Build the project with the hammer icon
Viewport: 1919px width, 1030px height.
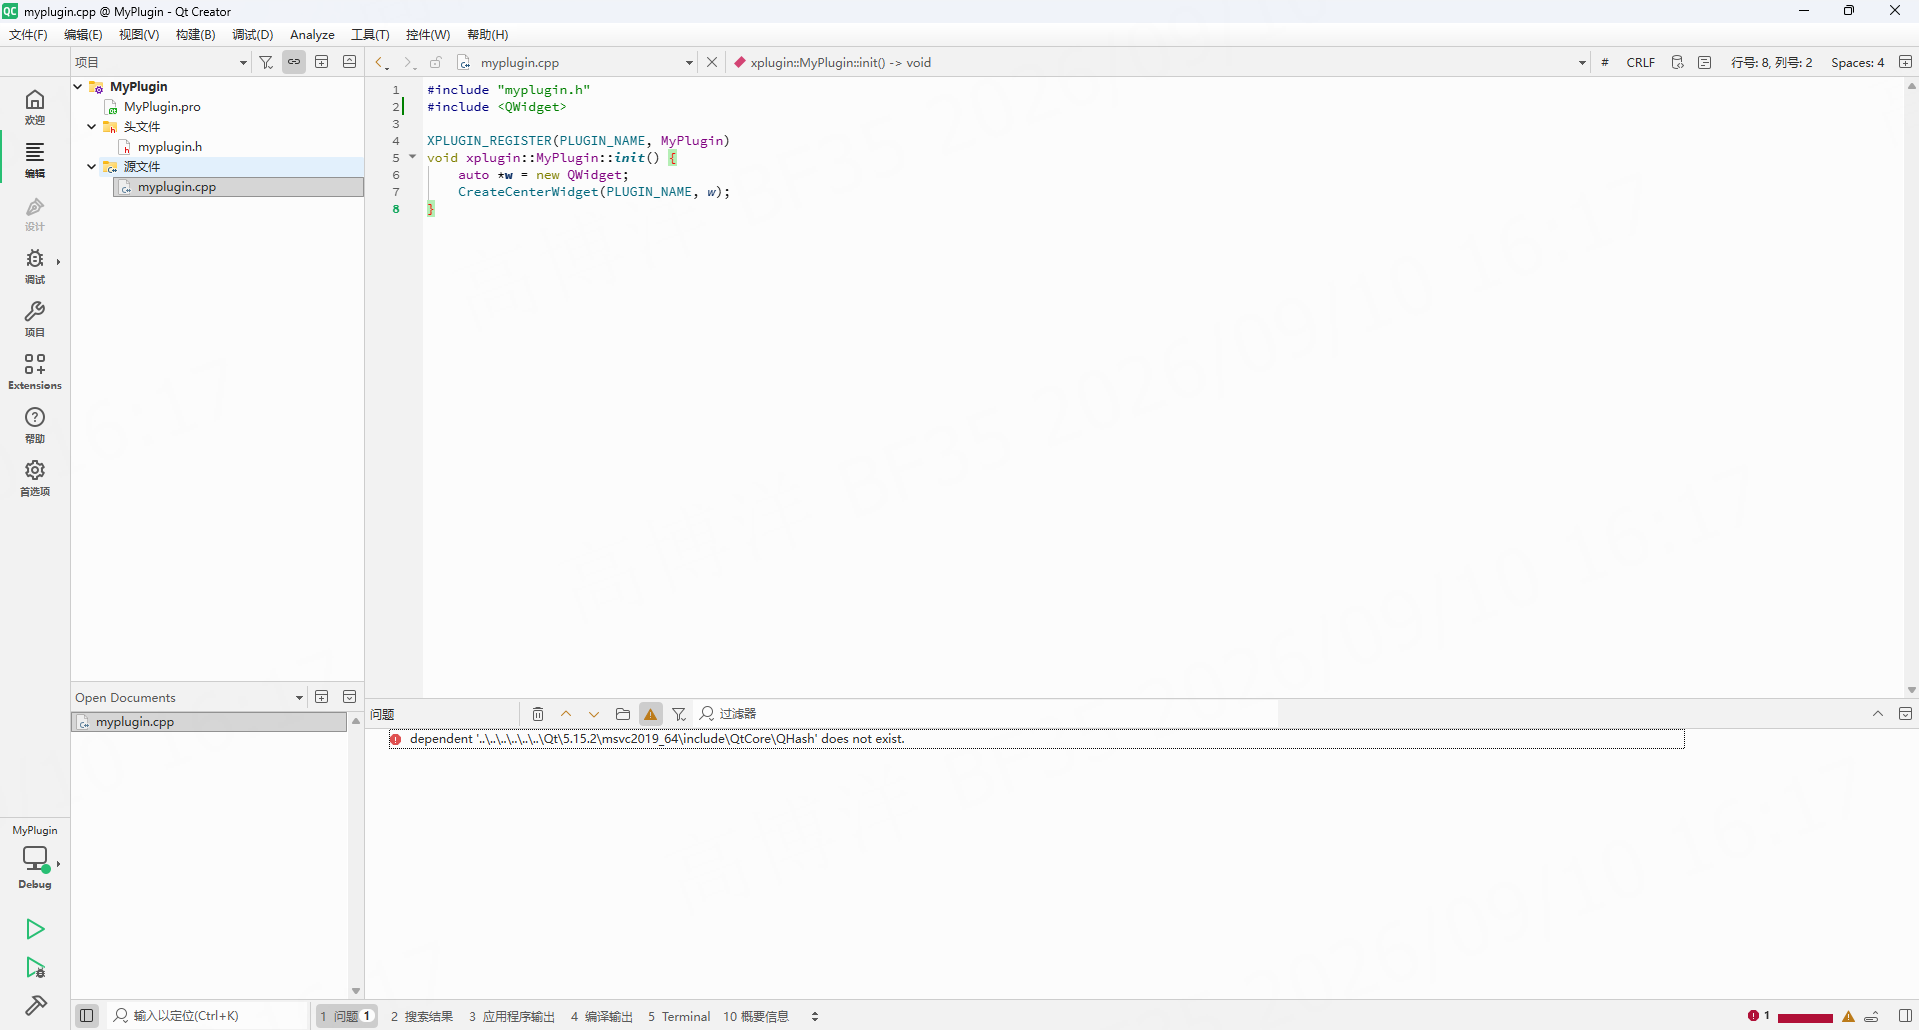(x=35, y=1005)
